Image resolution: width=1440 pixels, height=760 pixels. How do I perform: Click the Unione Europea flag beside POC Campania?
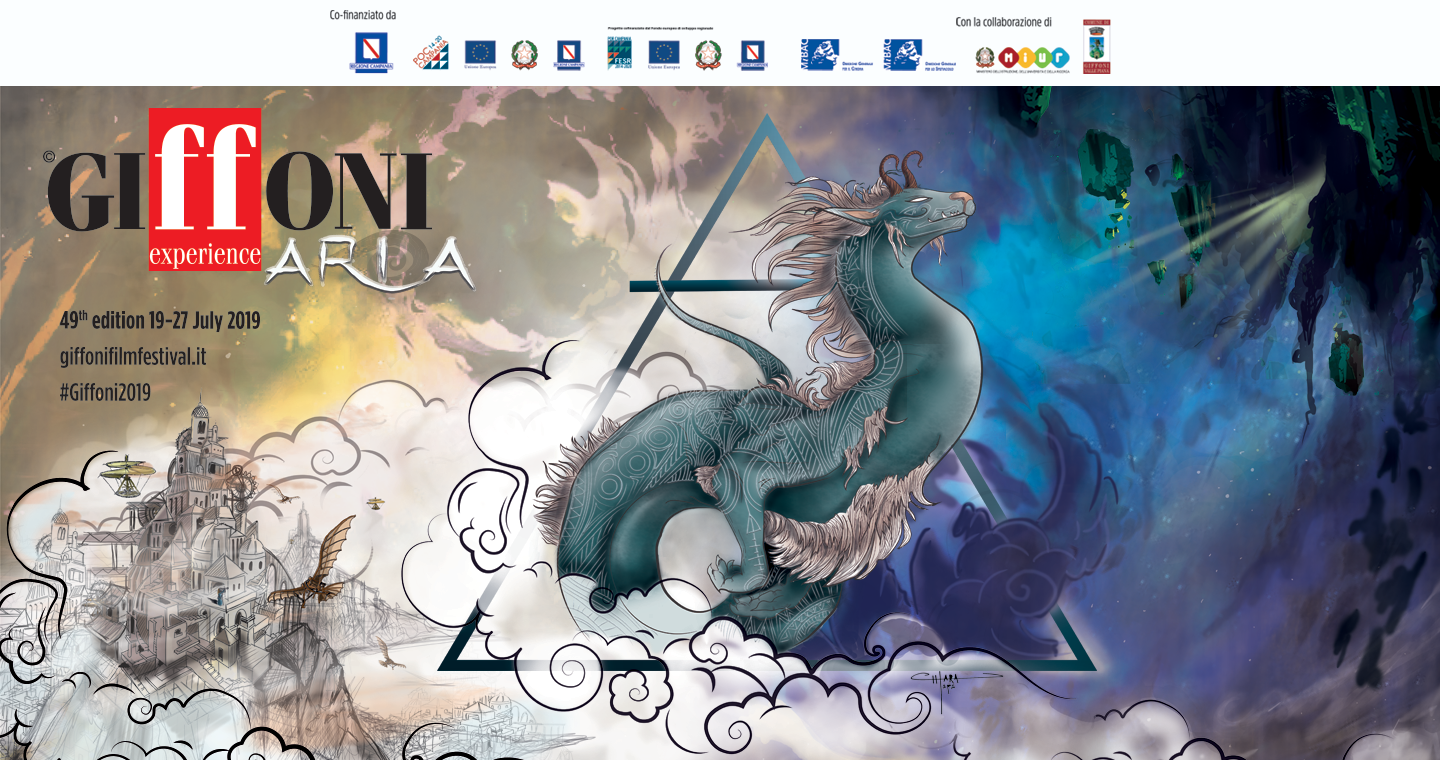pyautogui.click(x=480, y=54)
